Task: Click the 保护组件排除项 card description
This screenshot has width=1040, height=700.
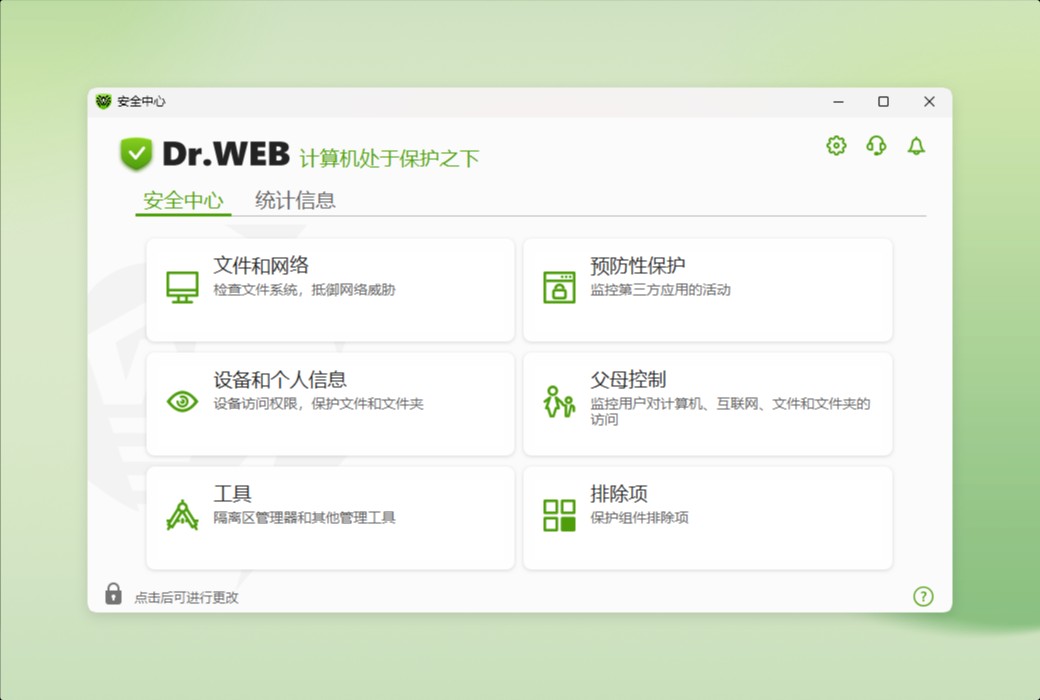Action: pyautogui.click(x=640, y=516)
